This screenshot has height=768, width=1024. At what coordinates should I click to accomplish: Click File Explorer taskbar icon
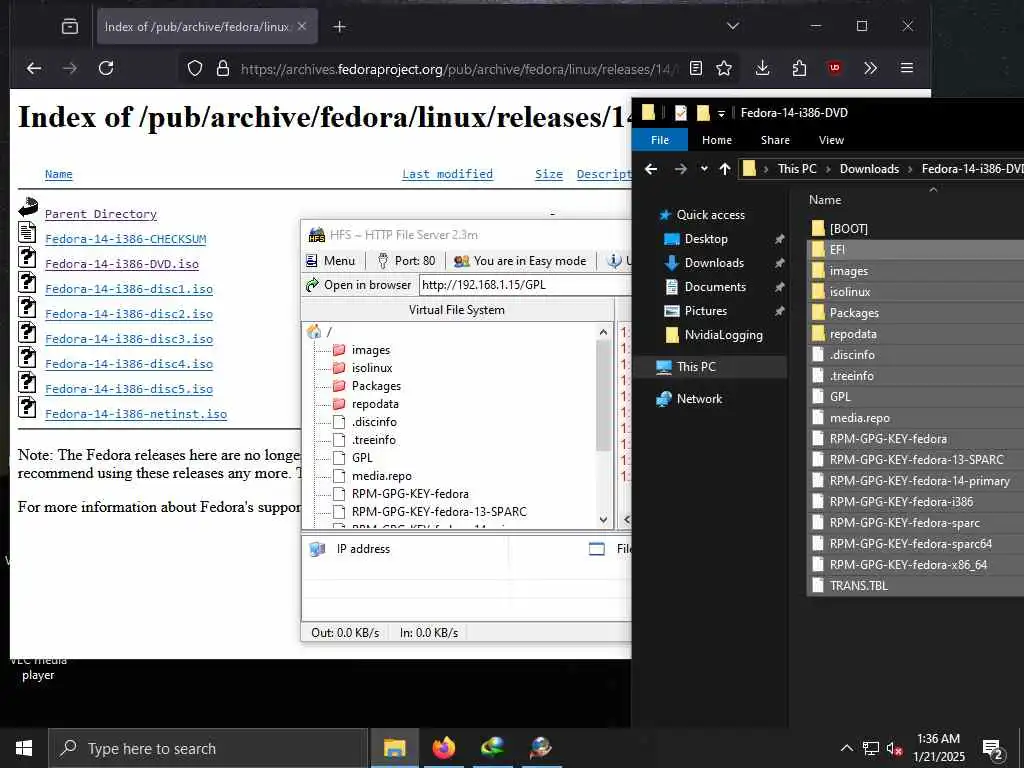[x=394, y=748]
